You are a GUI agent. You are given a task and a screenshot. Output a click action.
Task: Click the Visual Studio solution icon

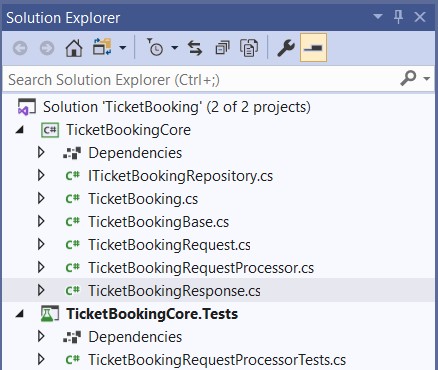click(x=27, y=107)
